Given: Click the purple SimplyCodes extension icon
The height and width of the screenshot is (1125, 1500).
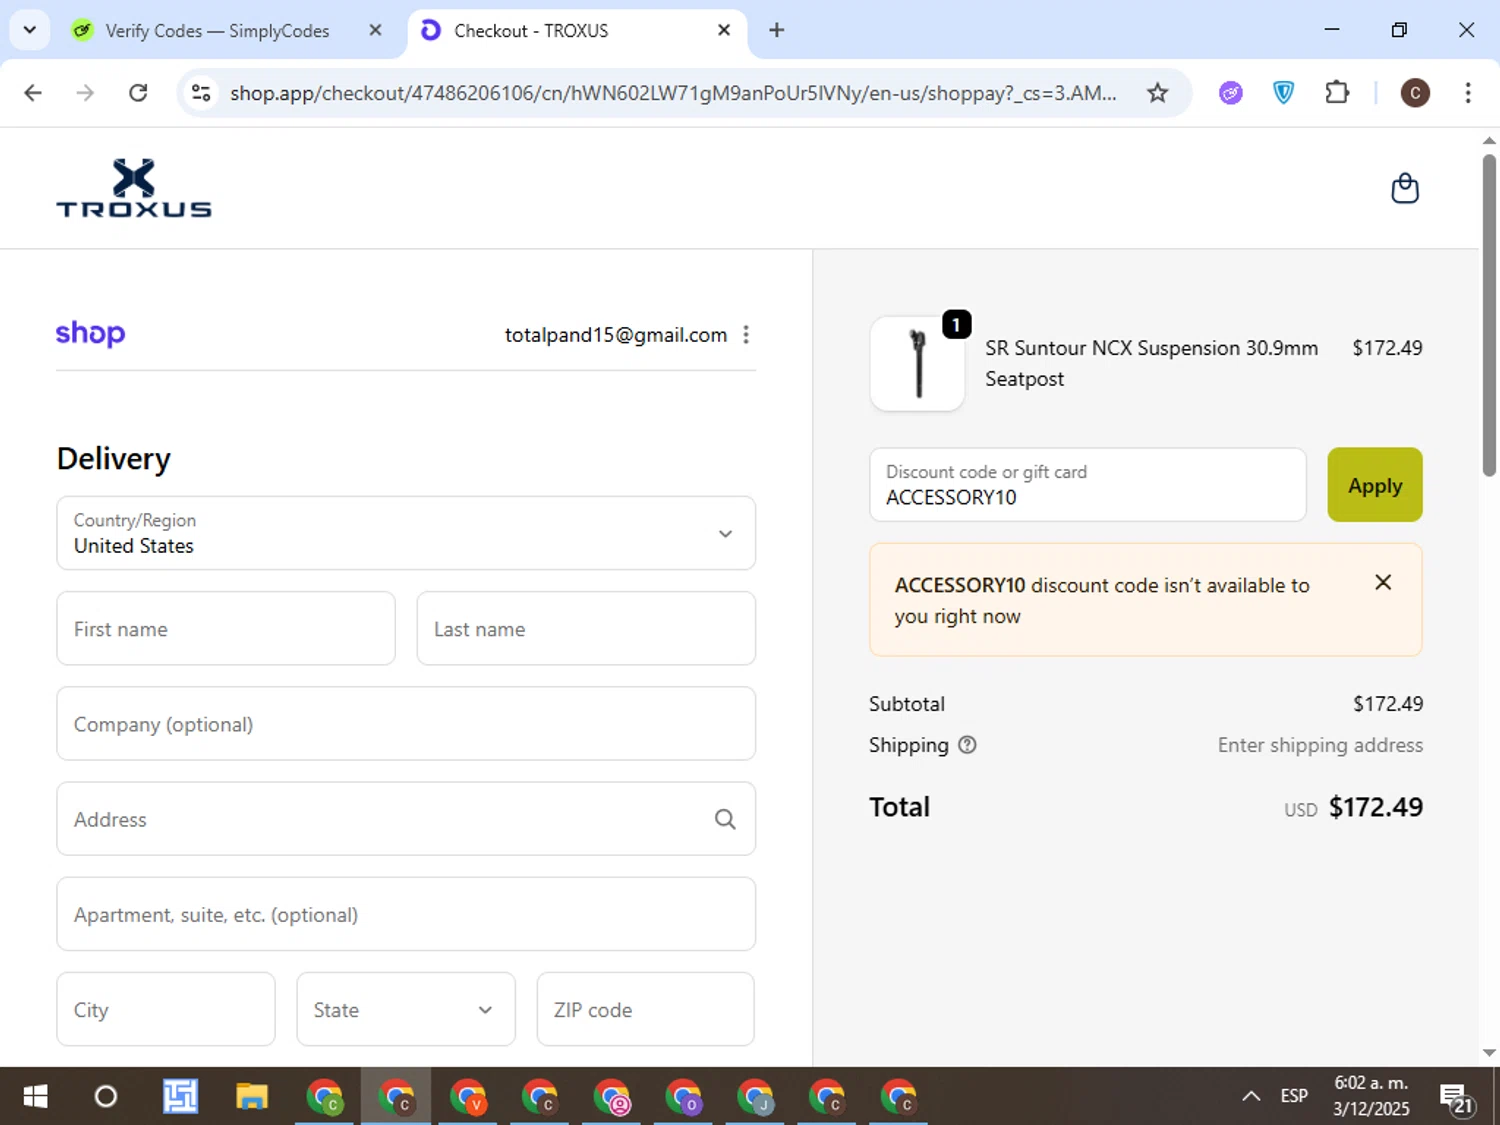Looking at the screenshot, I should coord(1230,93).
